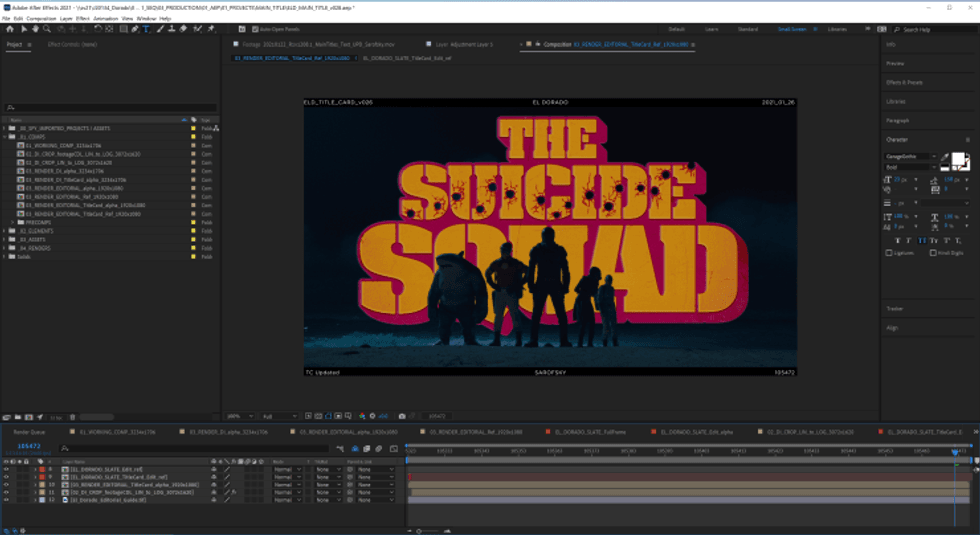Select the Roto Brush tool
This screenshot has height=535, width=980.
tap(198, 29)
